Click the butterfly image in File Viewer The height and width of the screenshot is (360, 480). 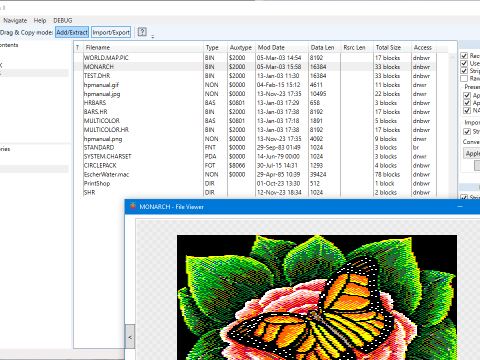[317, 297]
